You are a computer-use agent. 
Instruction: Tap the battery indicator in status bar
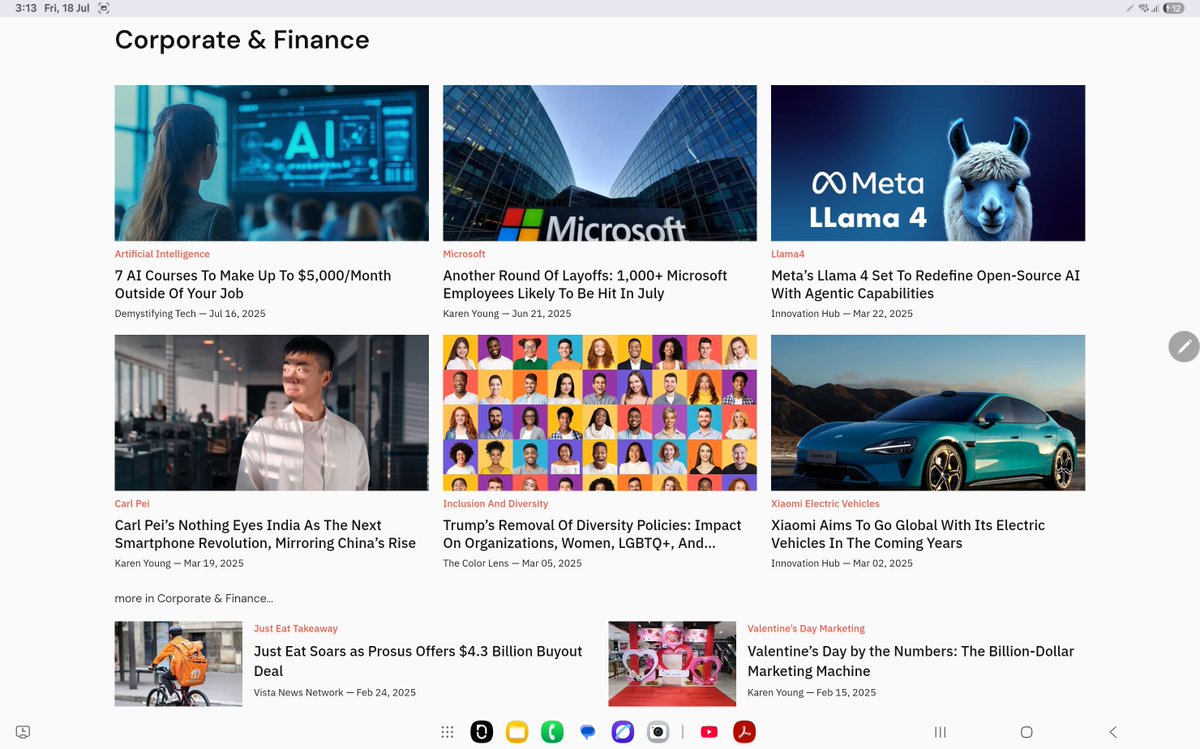1174,8
